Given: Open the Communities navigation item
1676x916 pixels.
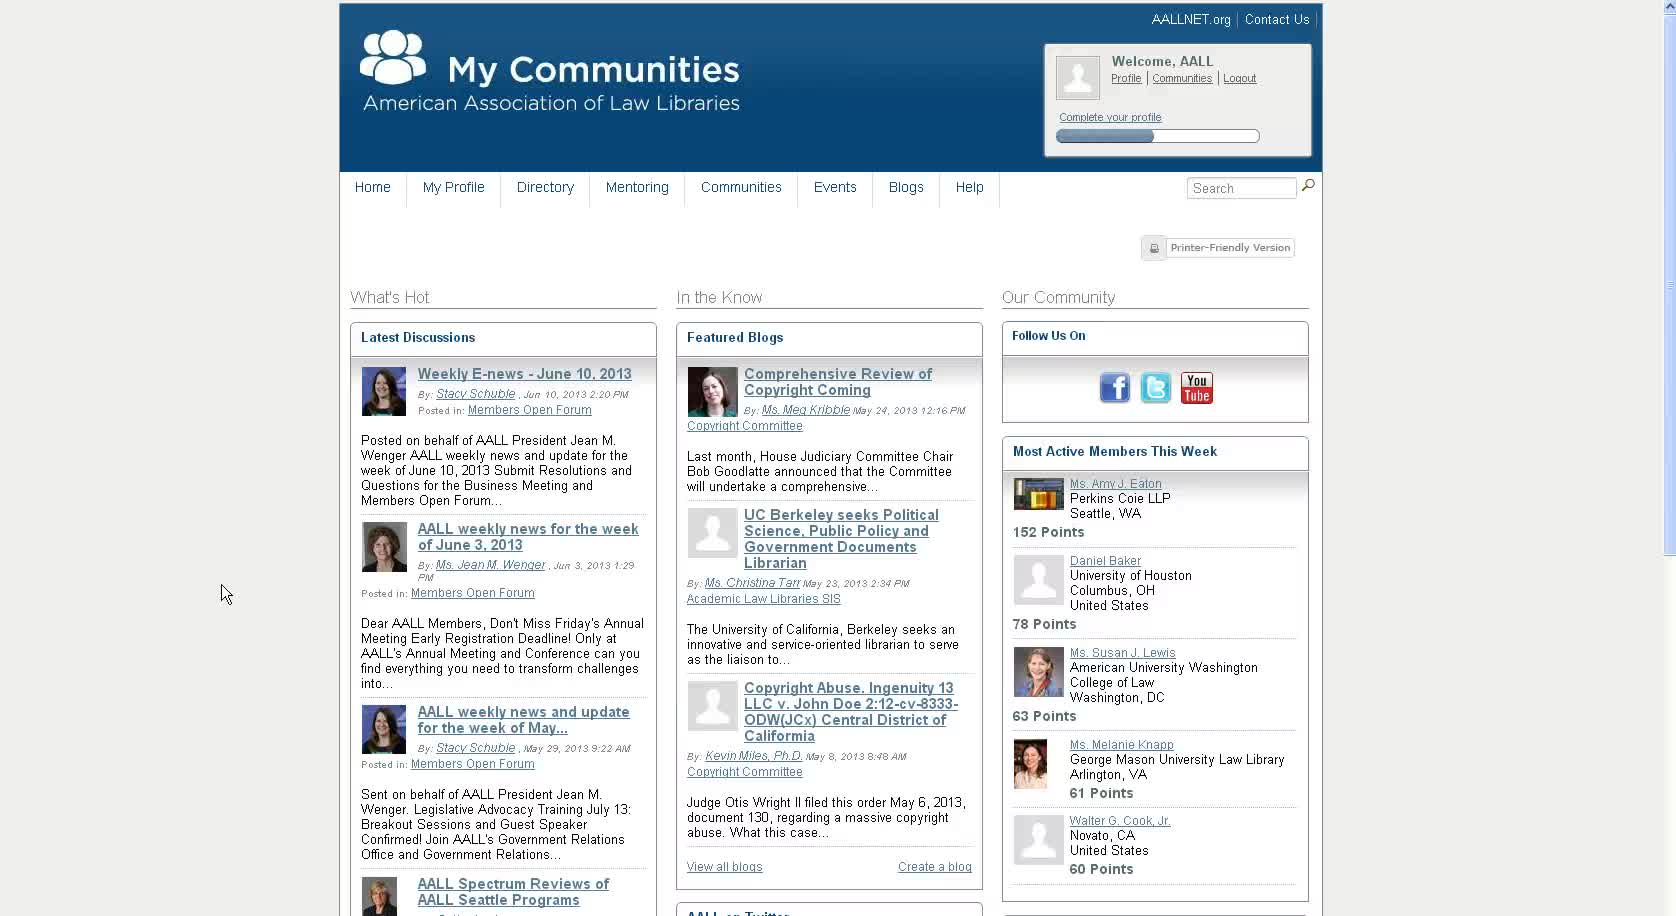Looking at the screenshot, I should [x=741, y=187].
